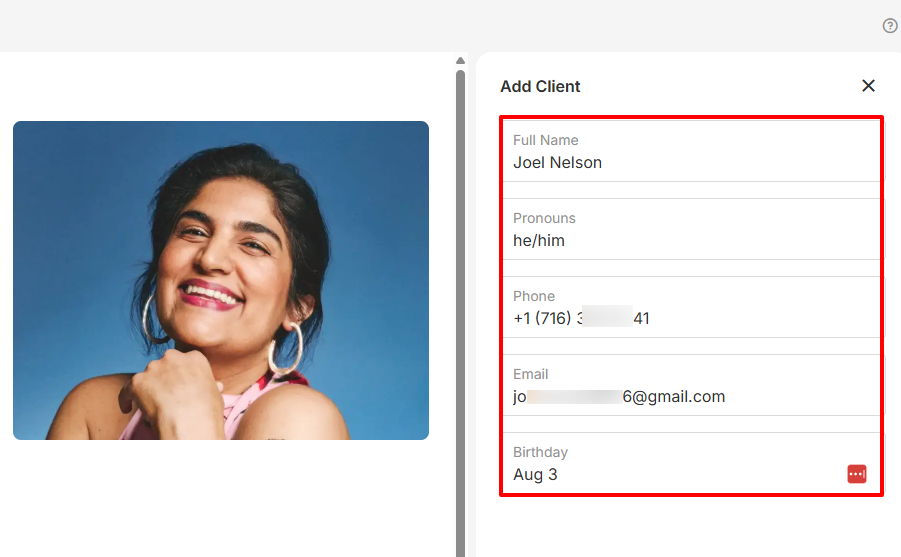Click the Pronouns label
This screenshot has height=557, width=901.
click(x=544, y=218)
